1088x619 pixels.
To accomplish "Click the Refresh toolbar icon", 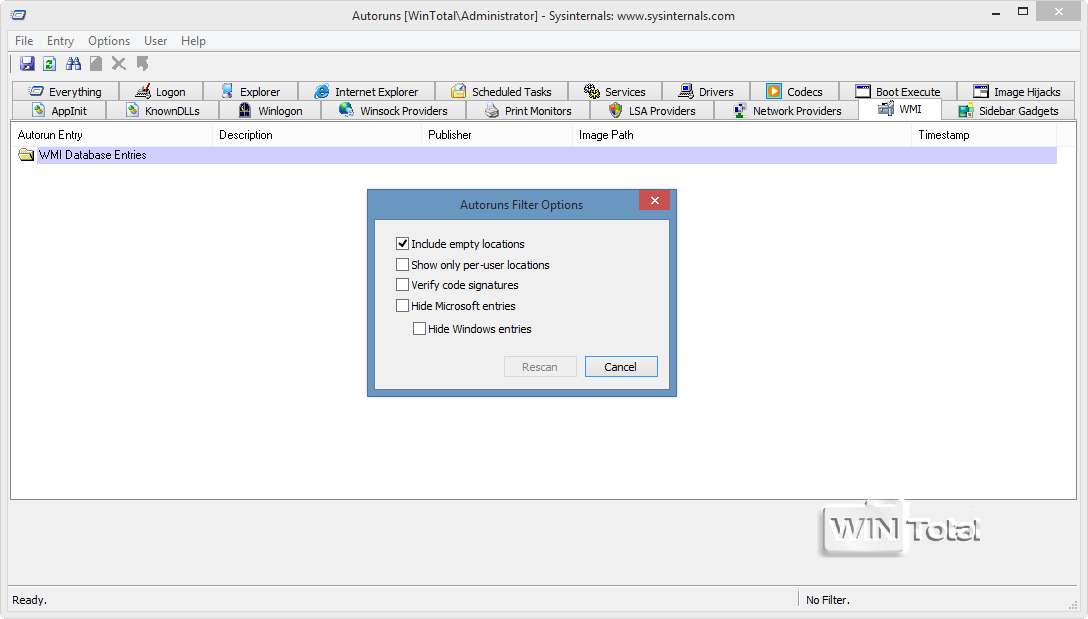I will coord(49,64).
